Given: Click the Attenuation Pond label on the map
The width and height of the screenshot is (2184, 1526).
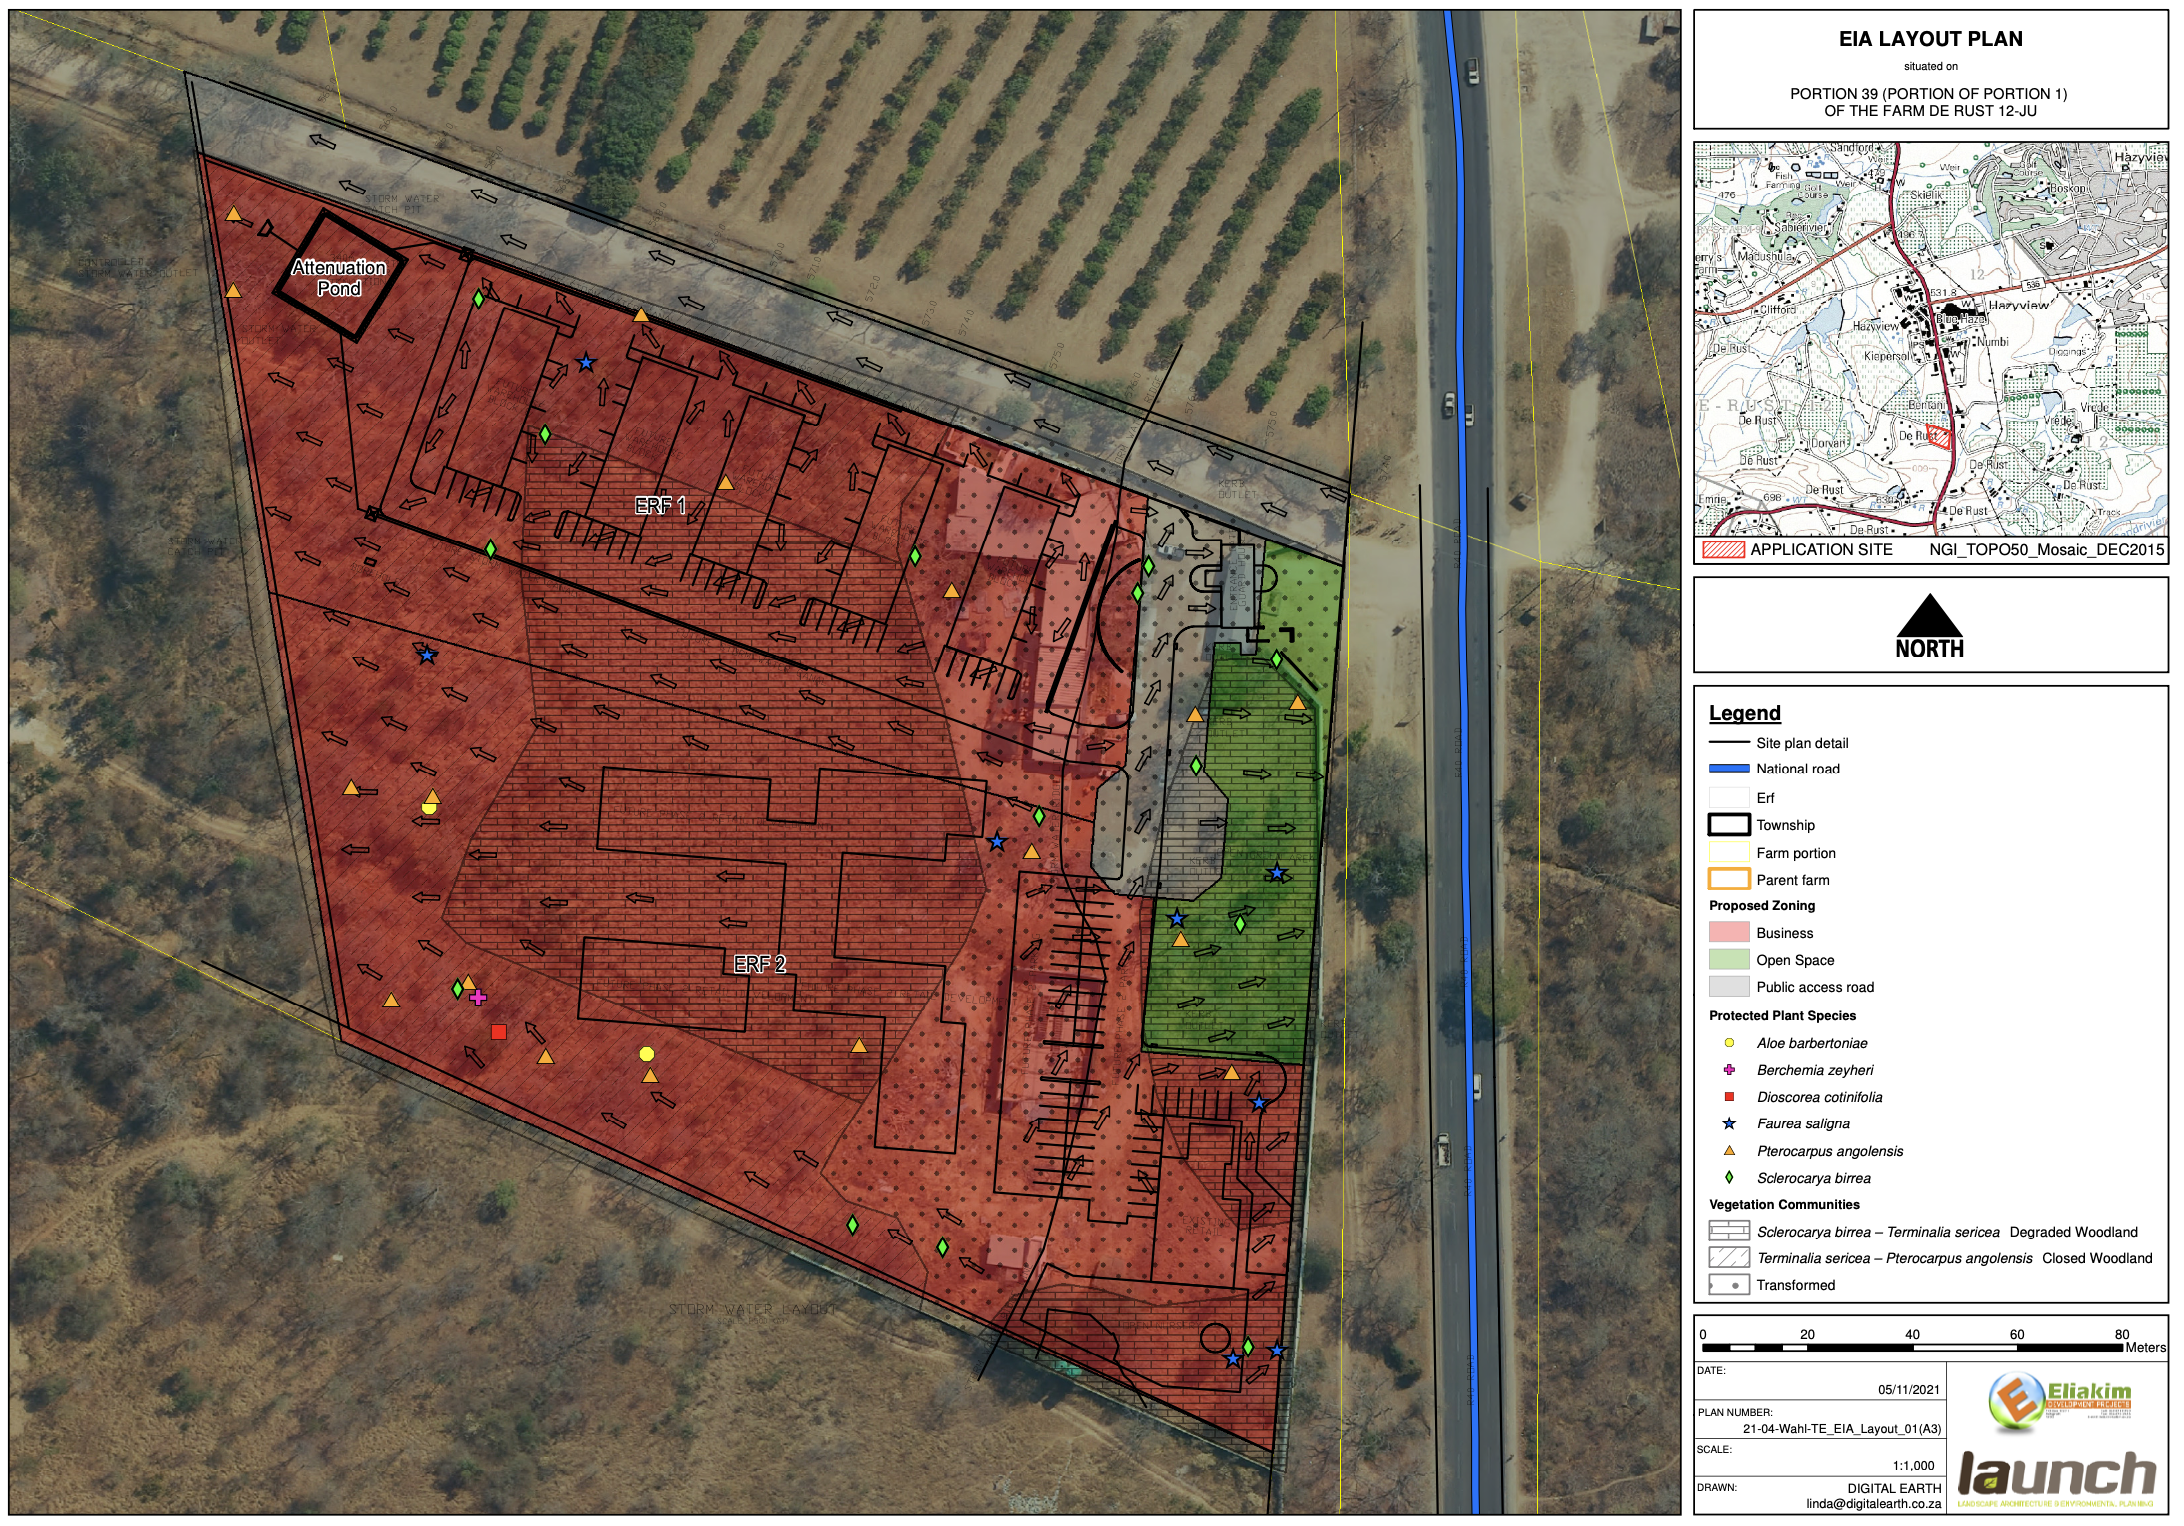Looking at the screenshot, I should 339,278.
